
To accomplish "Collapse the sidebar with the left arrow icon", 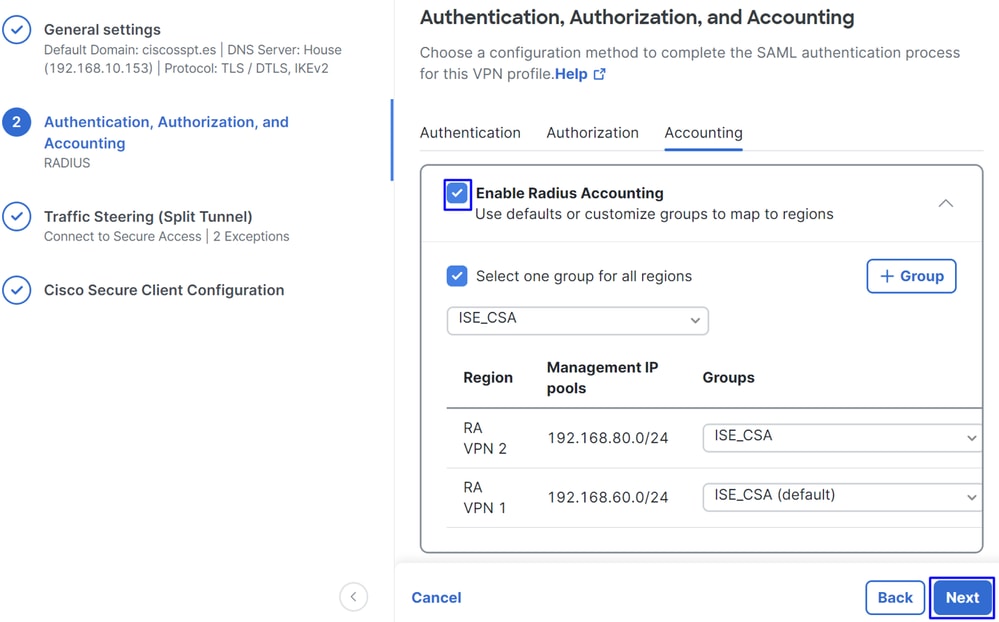I will coord(354,597).
